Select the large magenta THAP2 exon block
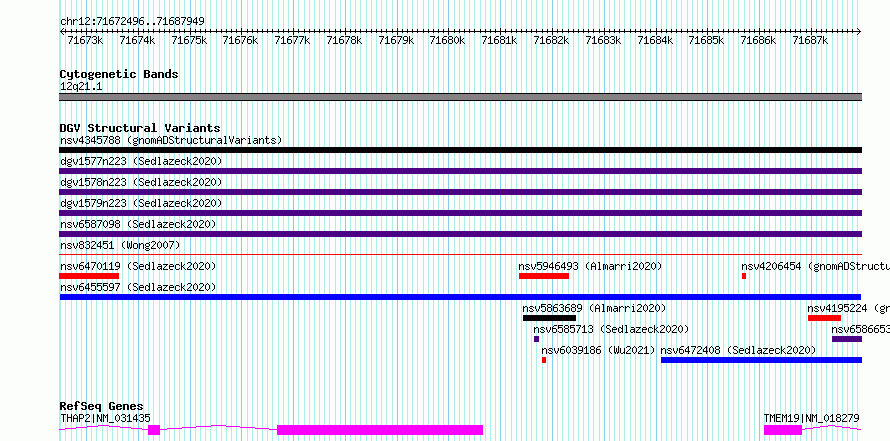The width and height of the screenshot is (890, 441). pyautogui.click(x=380, y=430)
